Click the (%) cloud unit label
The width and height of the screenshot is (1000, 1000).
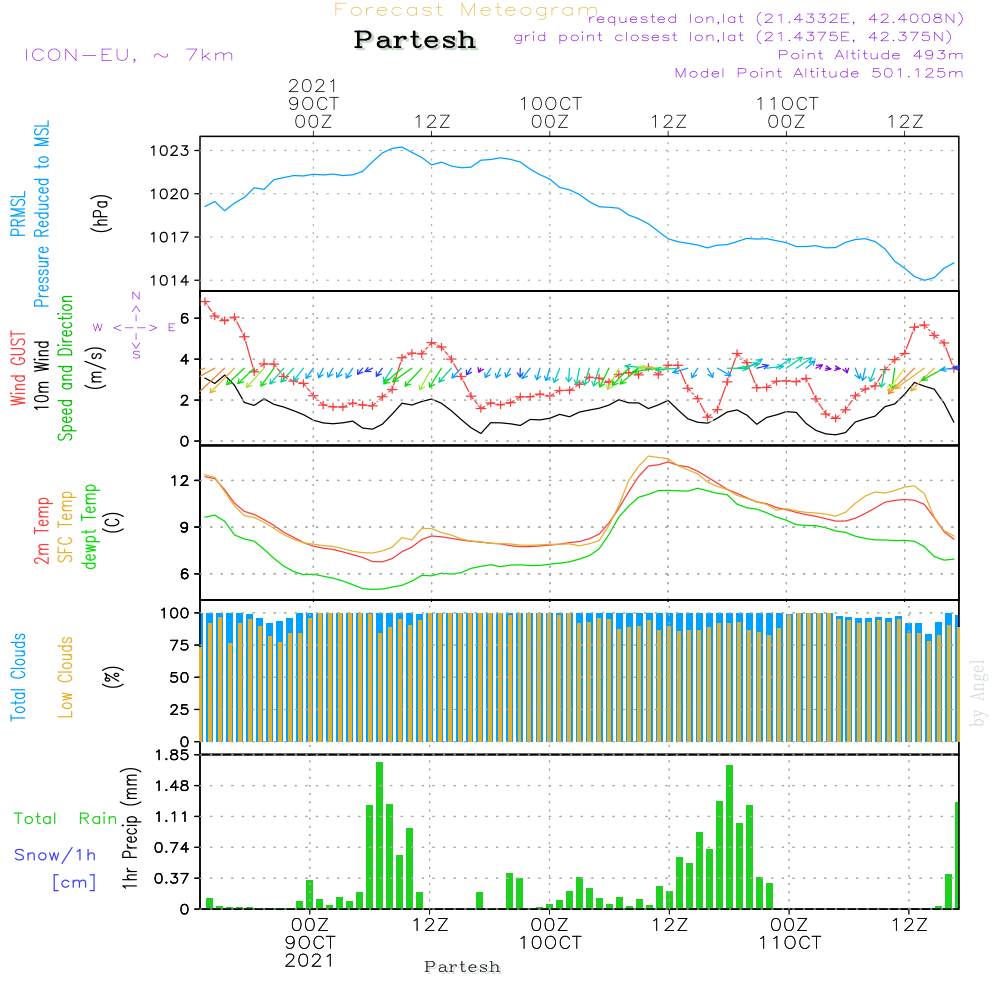tap(113, 677)
